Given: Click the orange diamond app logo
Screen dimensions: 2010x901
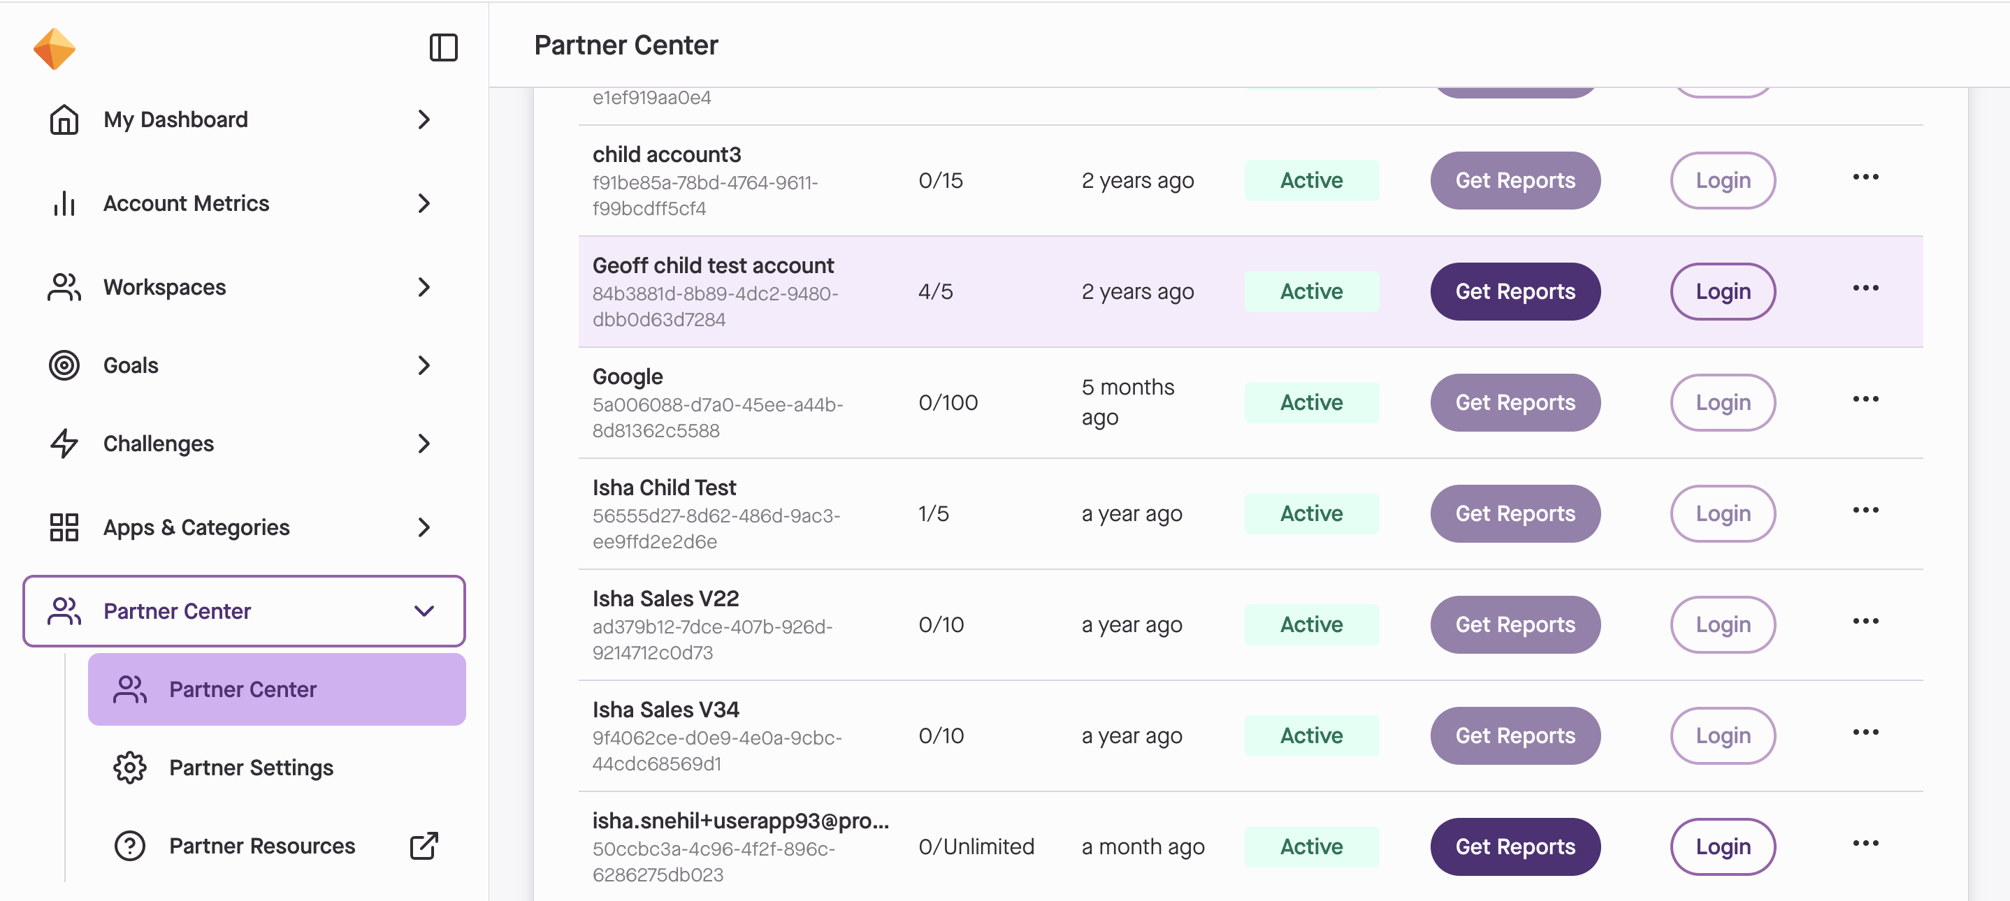Looking at the screenshot, I should point(55,47).
